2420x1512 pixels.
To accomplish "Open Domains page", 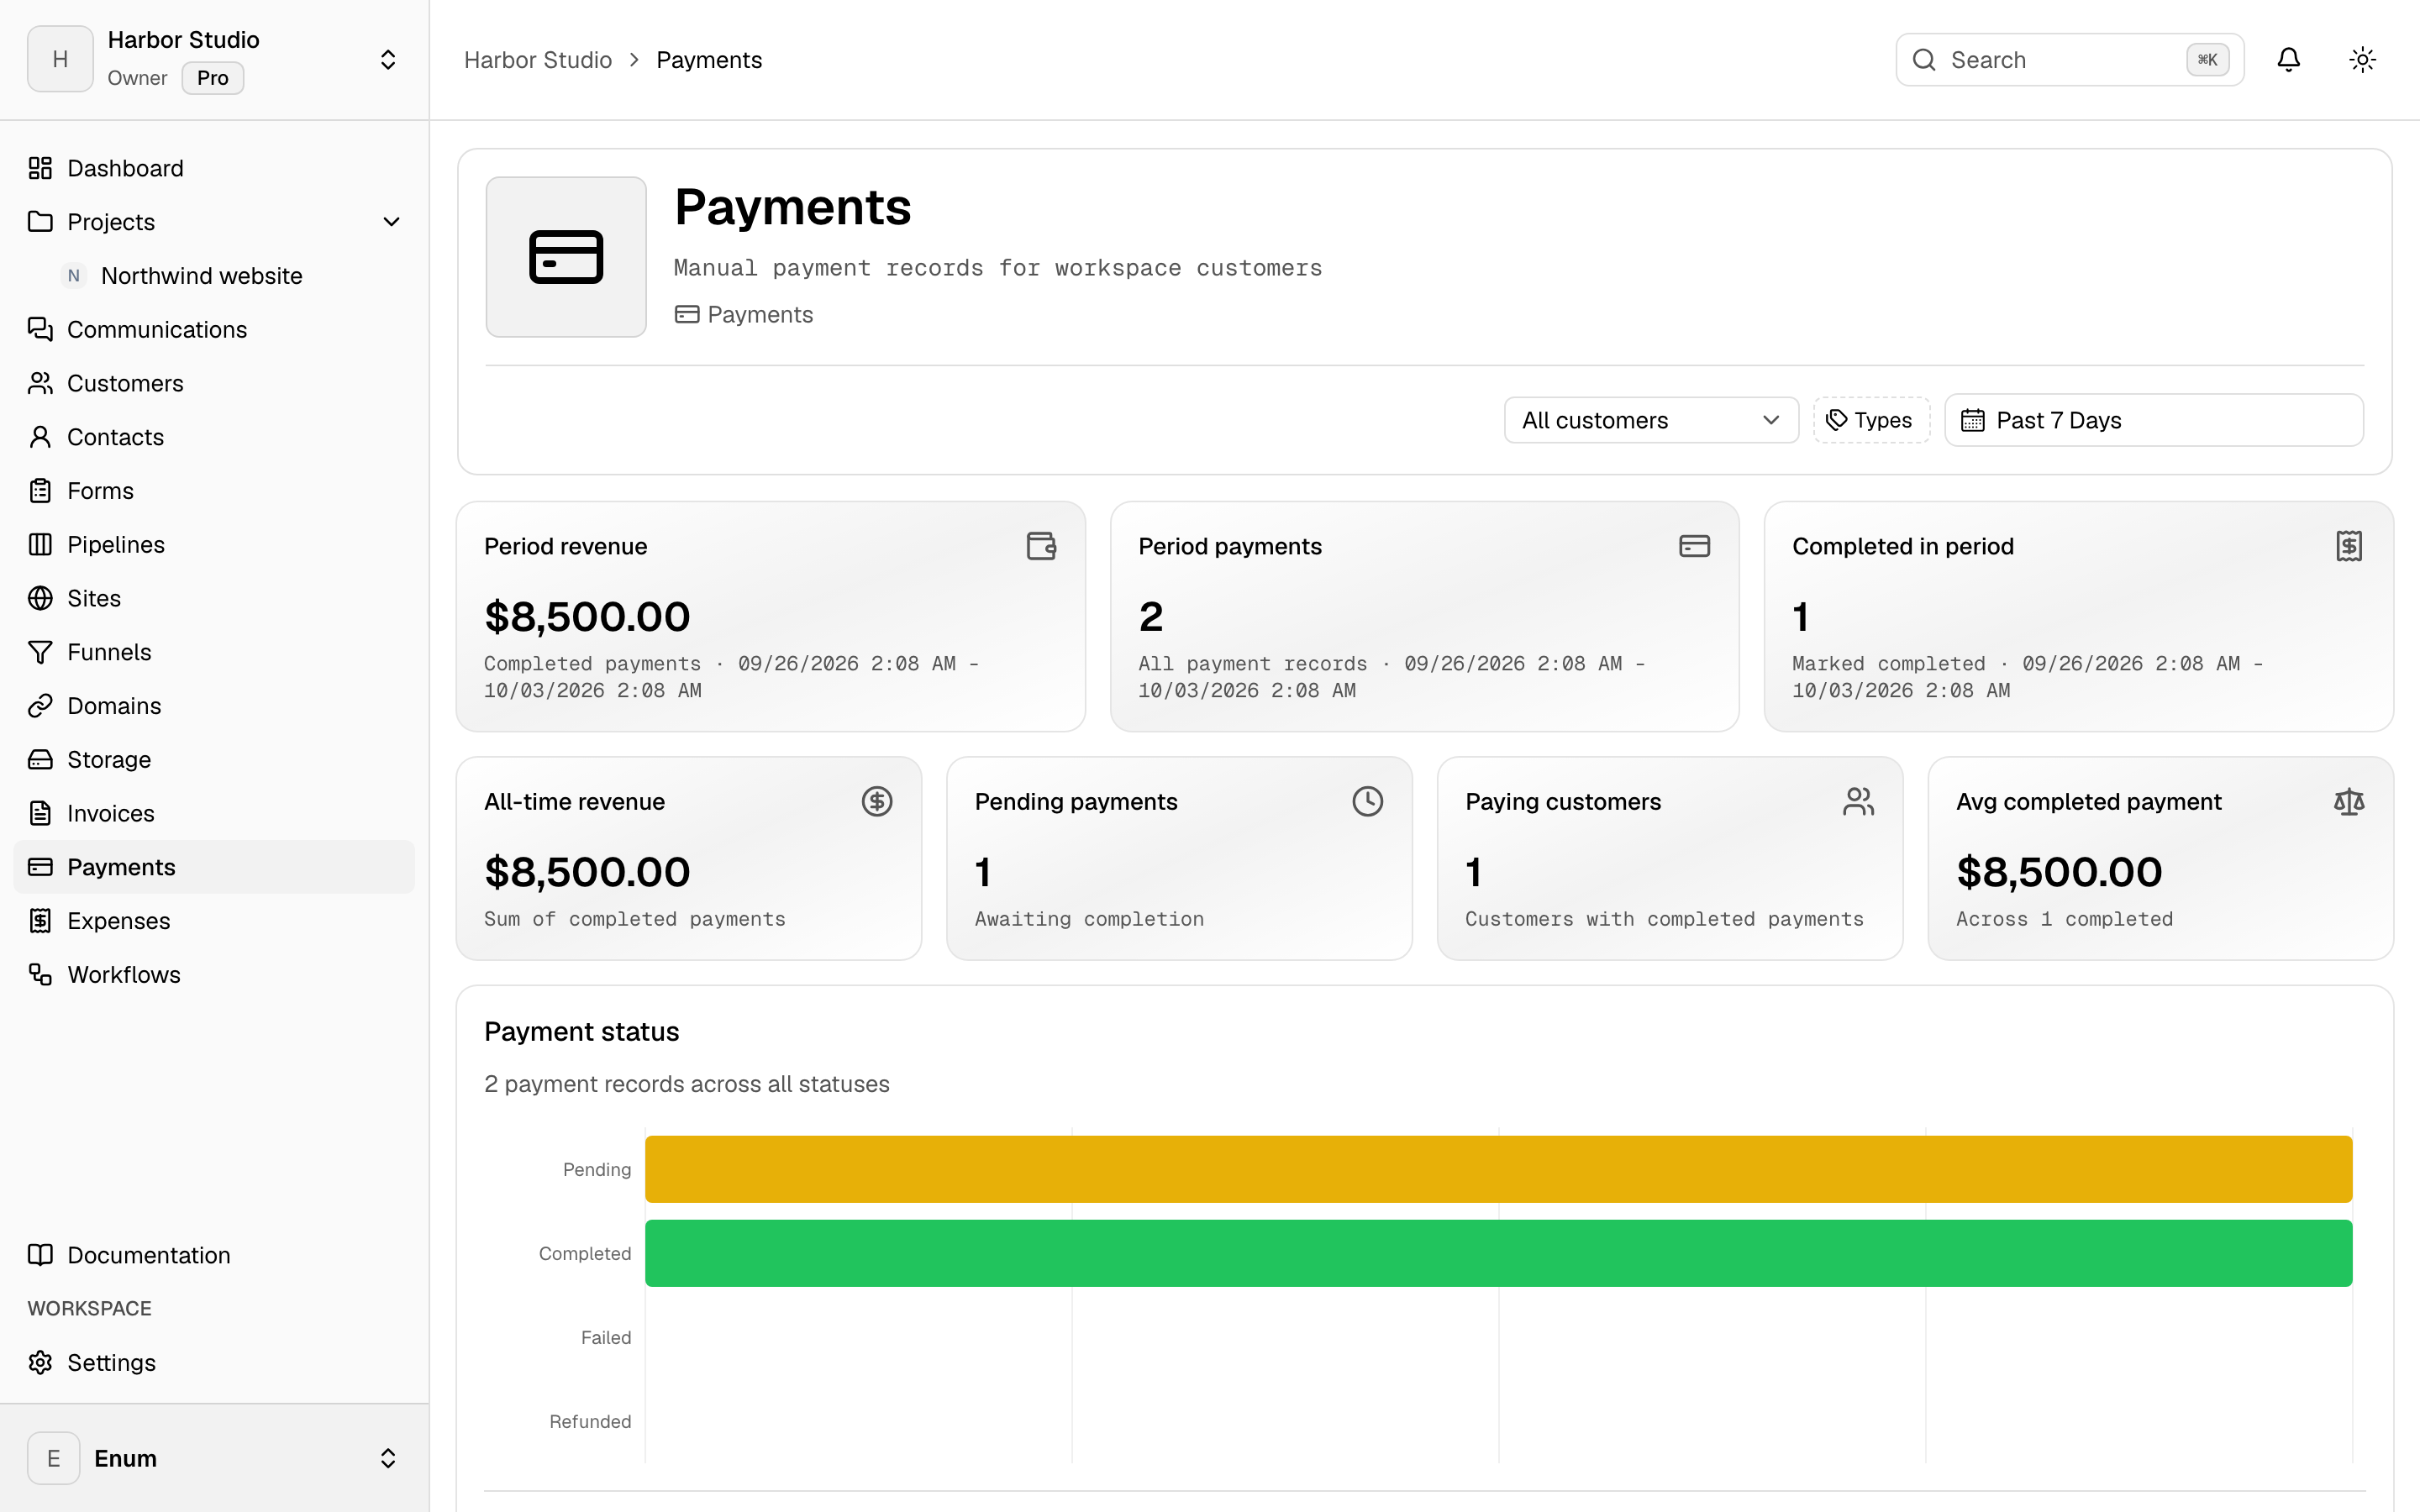I will (x=214, y=706).
